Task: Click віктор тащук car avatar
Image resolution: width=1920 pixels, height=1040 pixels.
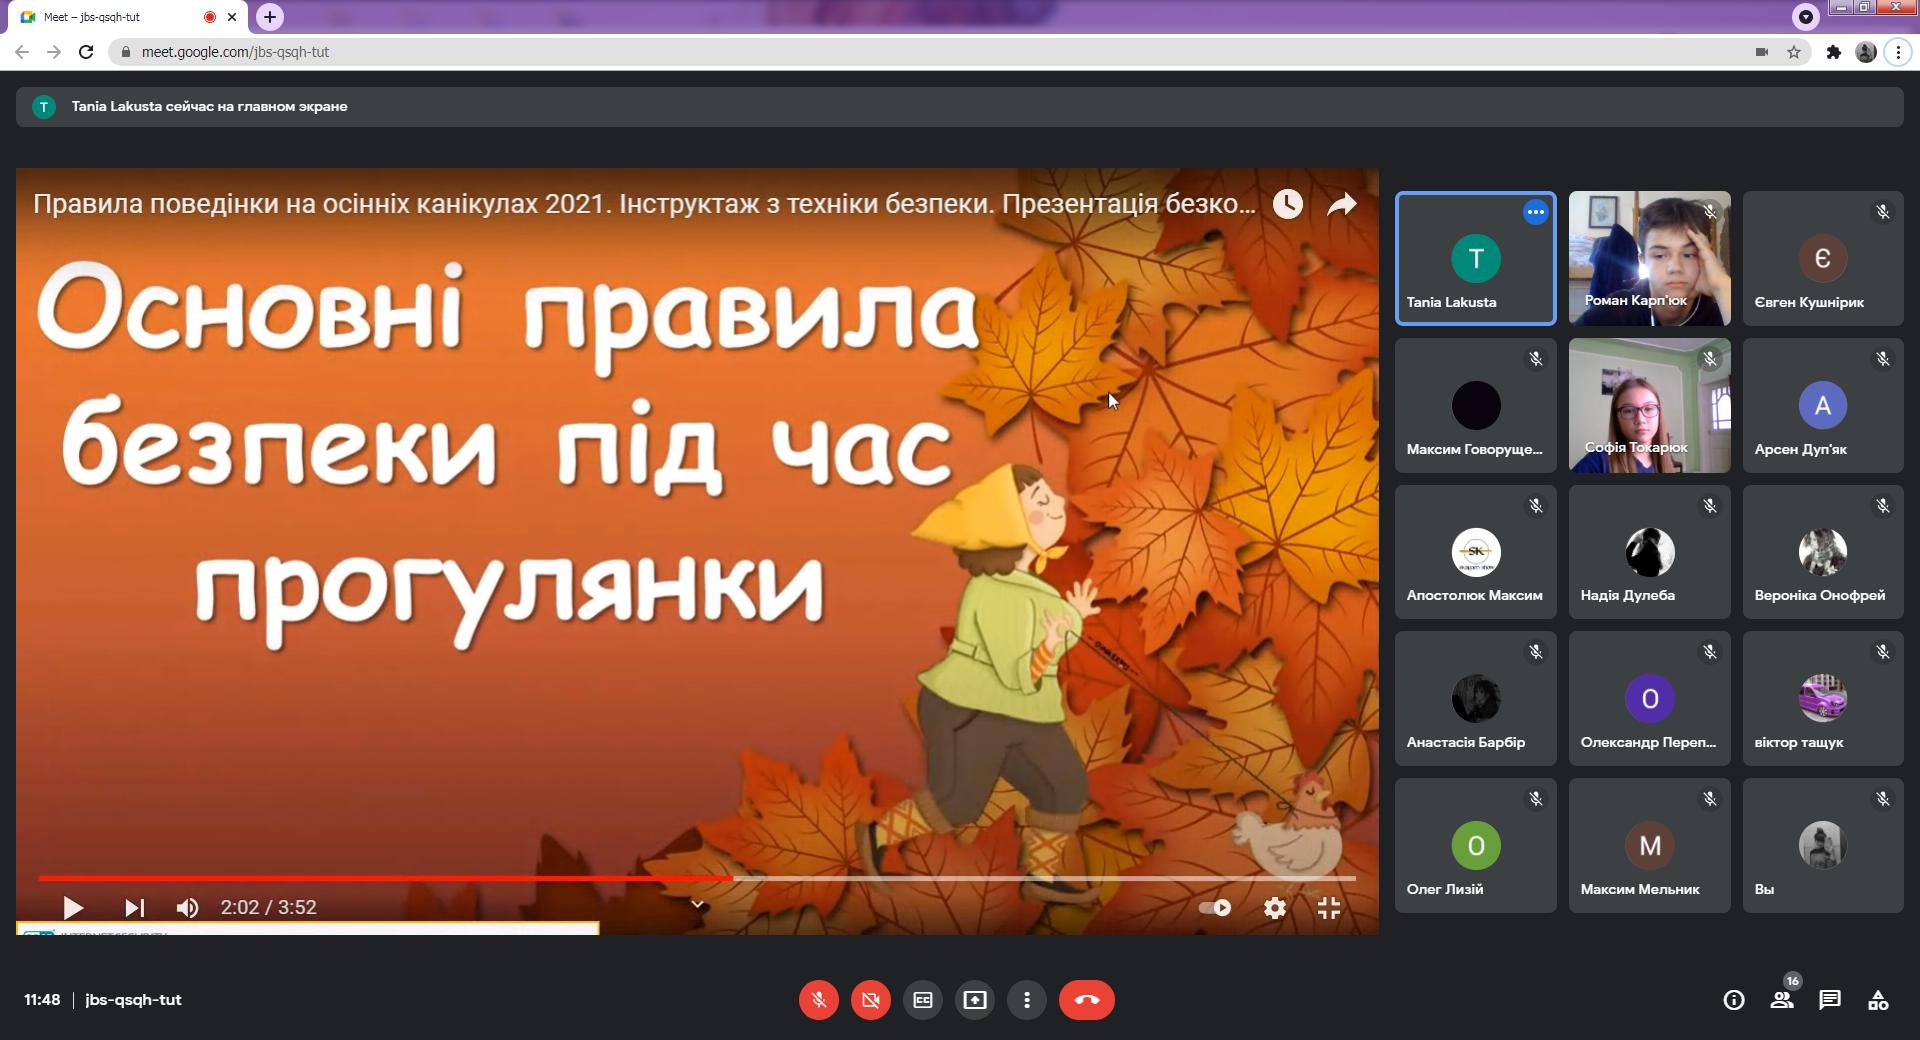Action: pos(1822,698)
